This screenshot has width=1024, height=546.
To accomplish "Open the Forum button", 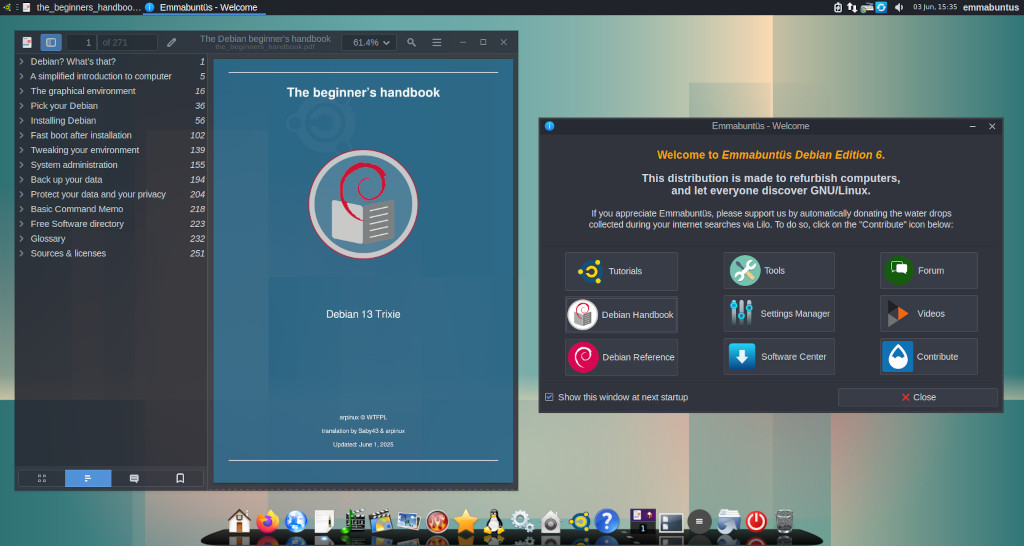I will (x=929, y=270).
